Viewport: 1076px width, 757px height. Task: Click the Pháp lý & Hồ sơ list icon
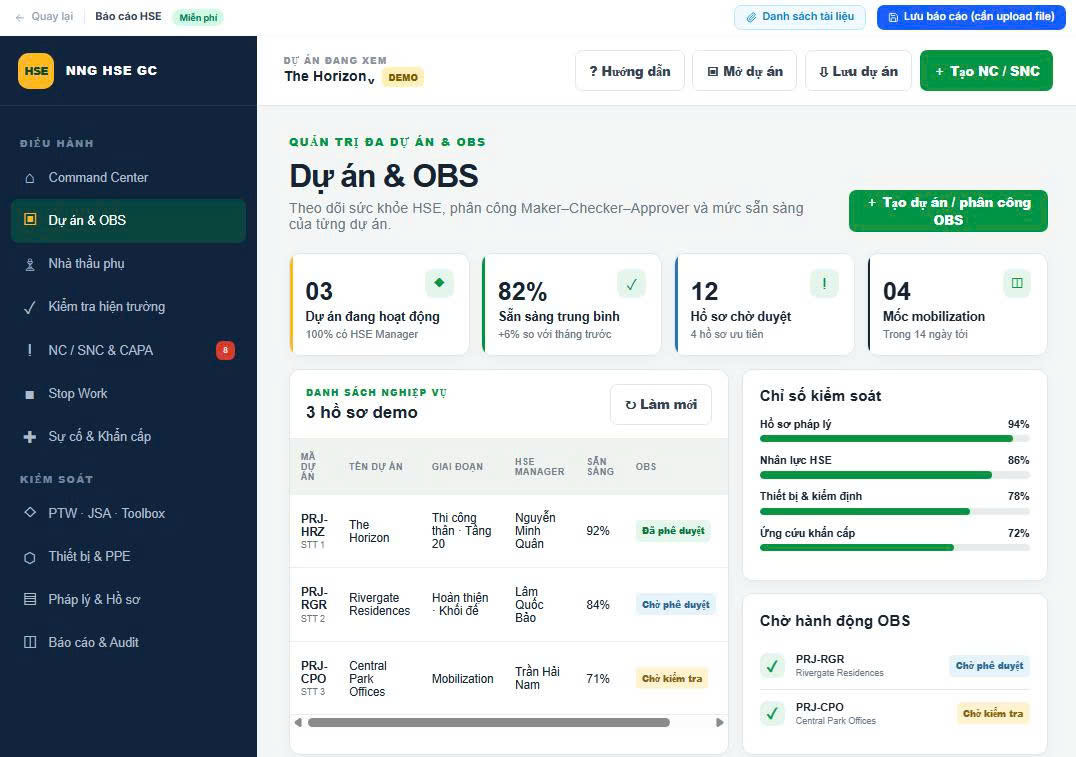click(x=30, y=599)
